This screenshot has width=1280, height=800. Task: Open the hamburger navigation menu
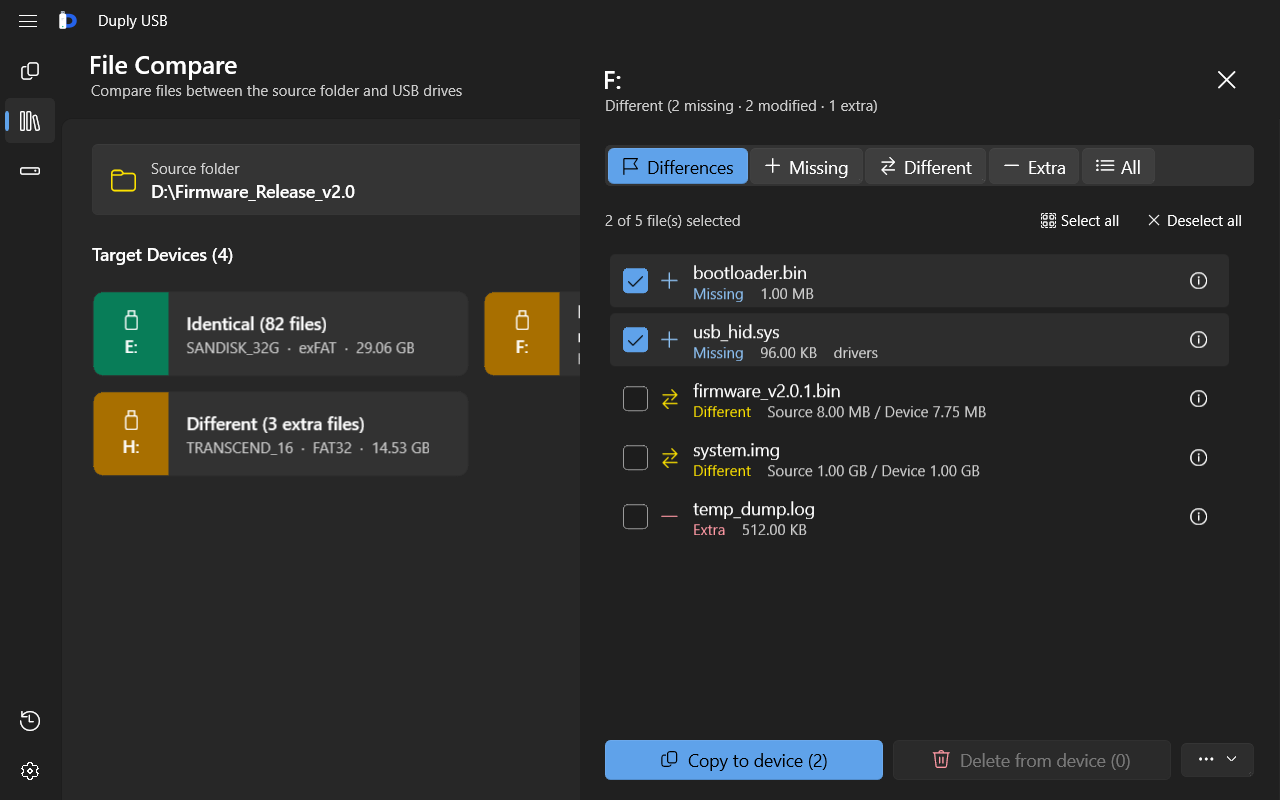[x=28, y=21]
